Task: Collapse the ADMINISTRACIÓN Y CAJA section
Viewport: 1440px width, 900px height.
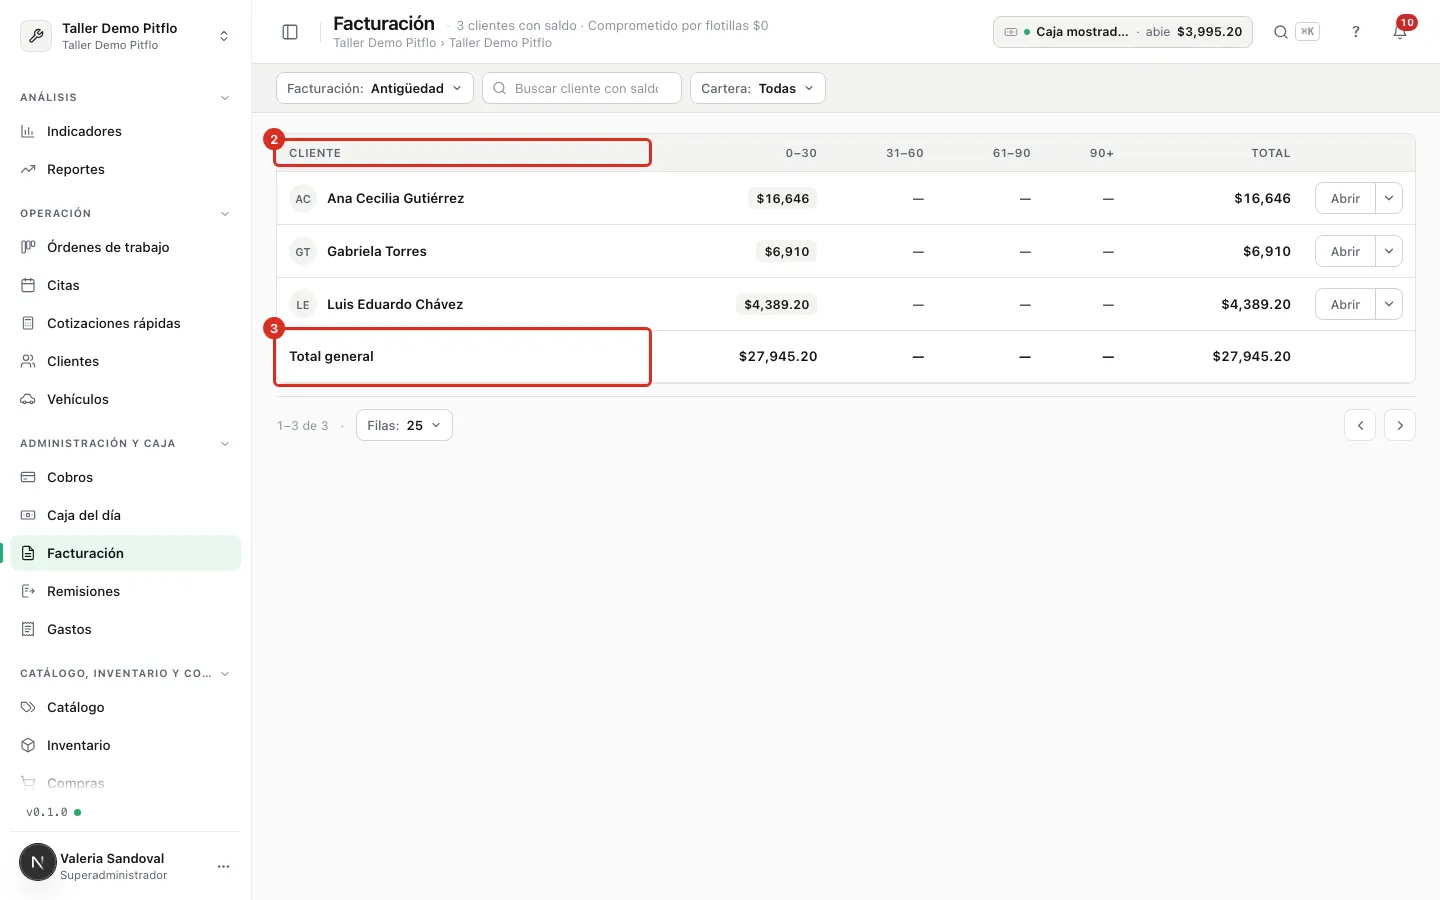Action: (225, 444)
